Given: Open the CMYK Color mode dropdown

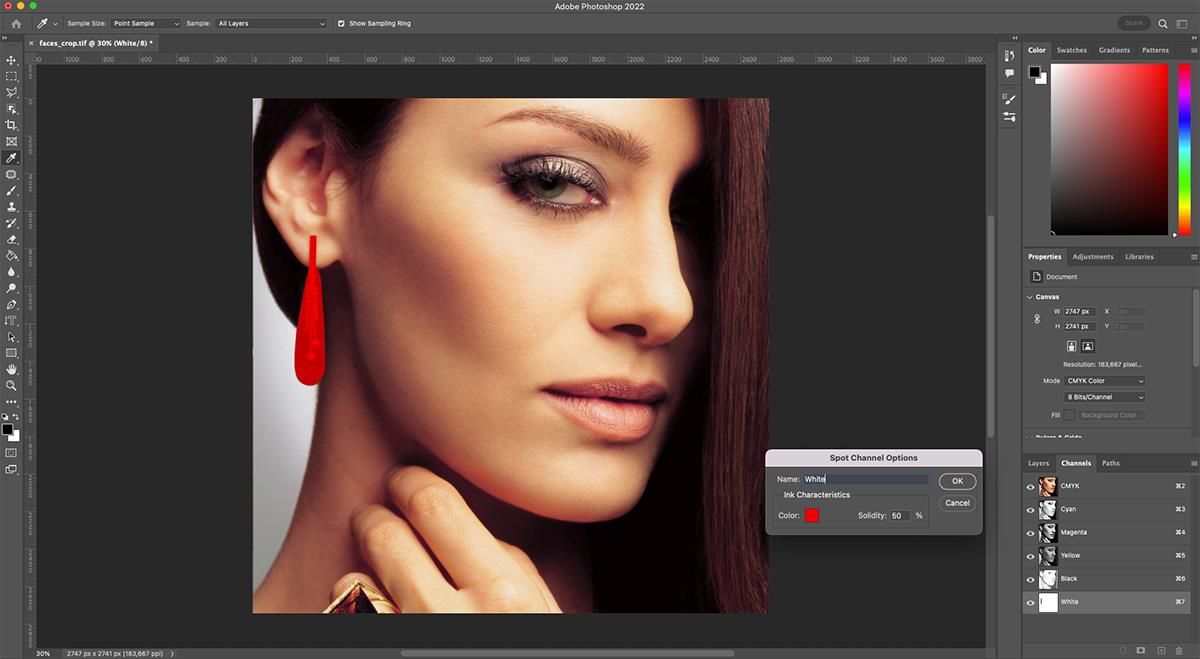Looking at the screenshot, I should 1104,381.
